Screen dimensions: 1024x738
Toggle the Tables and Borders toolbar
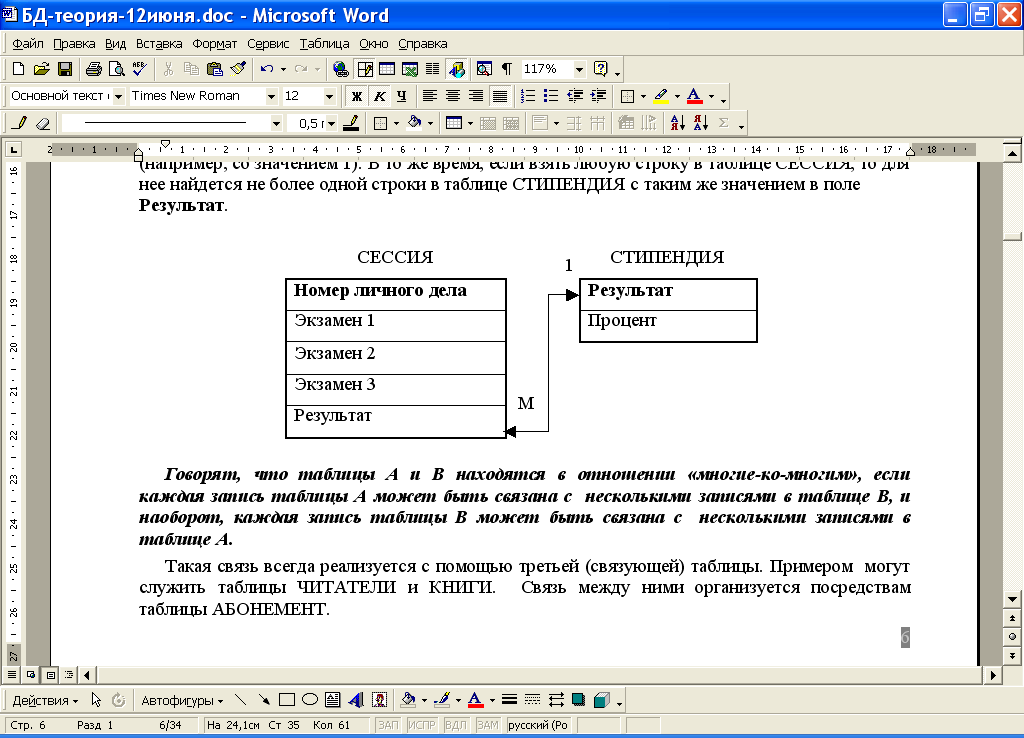point(364,69)
